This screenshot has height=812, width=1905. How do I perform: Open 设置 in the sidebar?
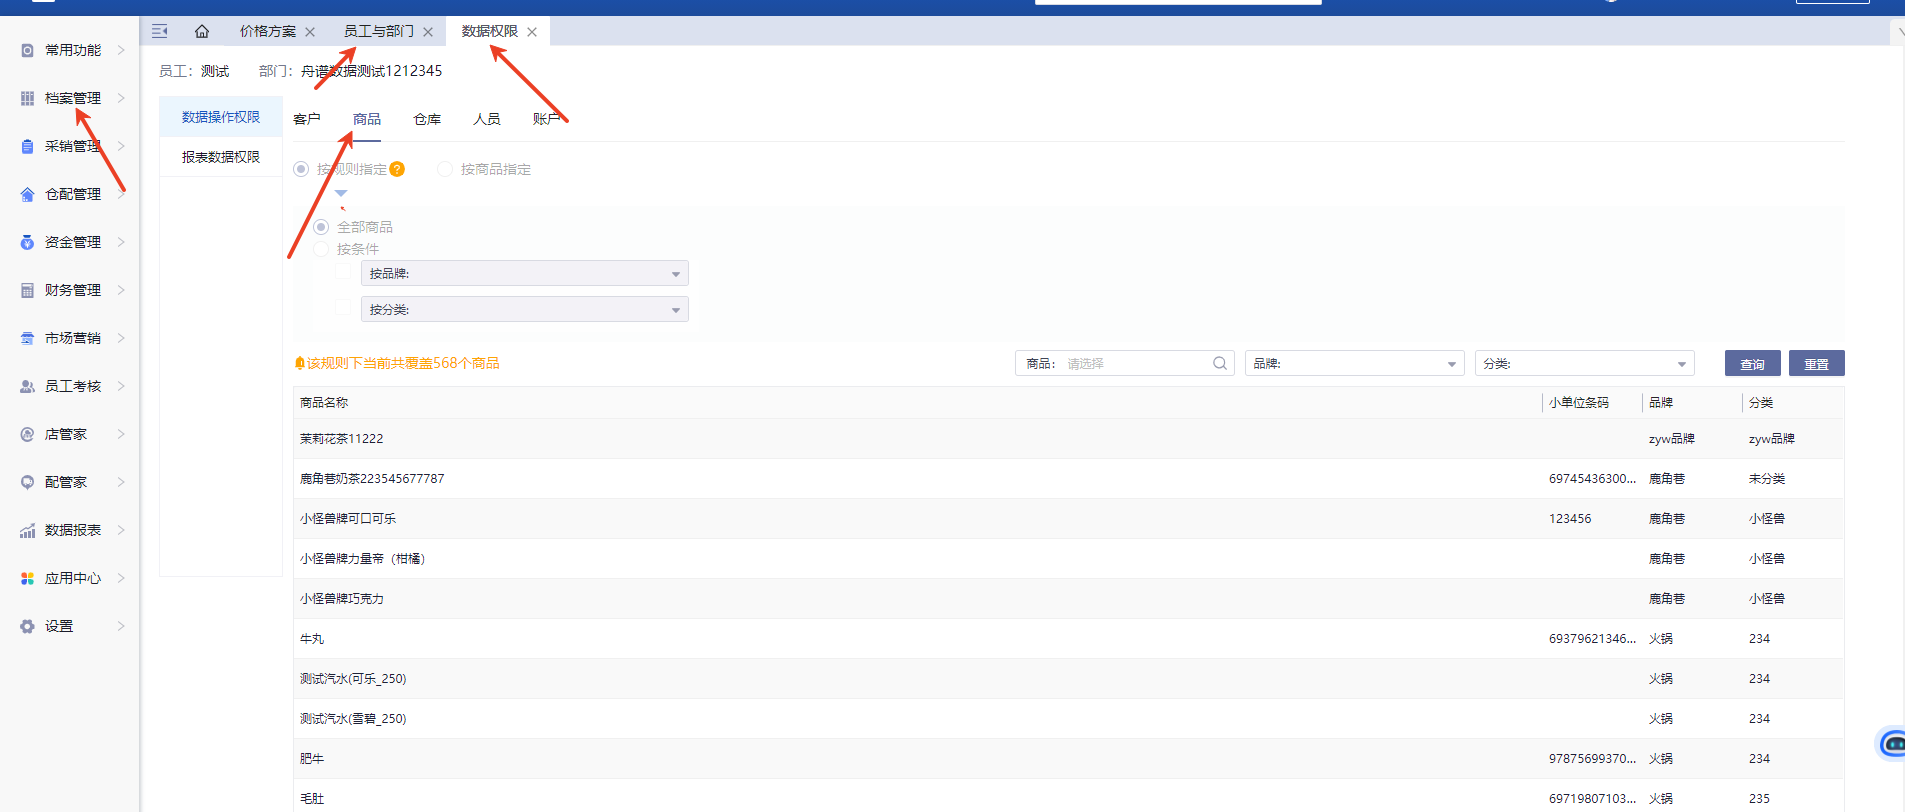coord(59,626)
